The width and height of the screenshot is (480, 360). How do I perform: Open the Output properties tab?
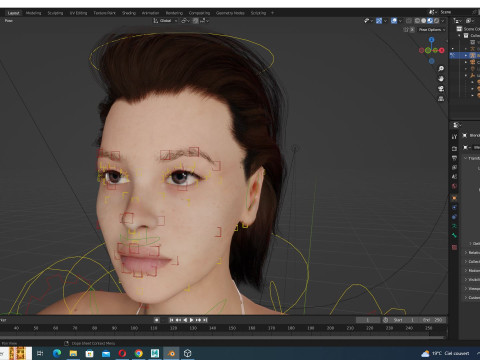point(454,158)
